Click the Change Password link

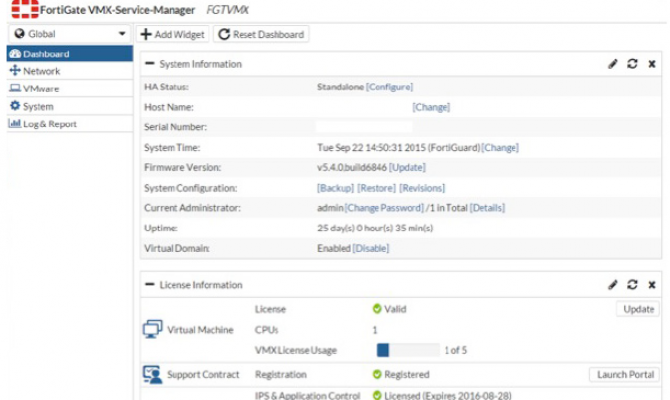point(383,208)
